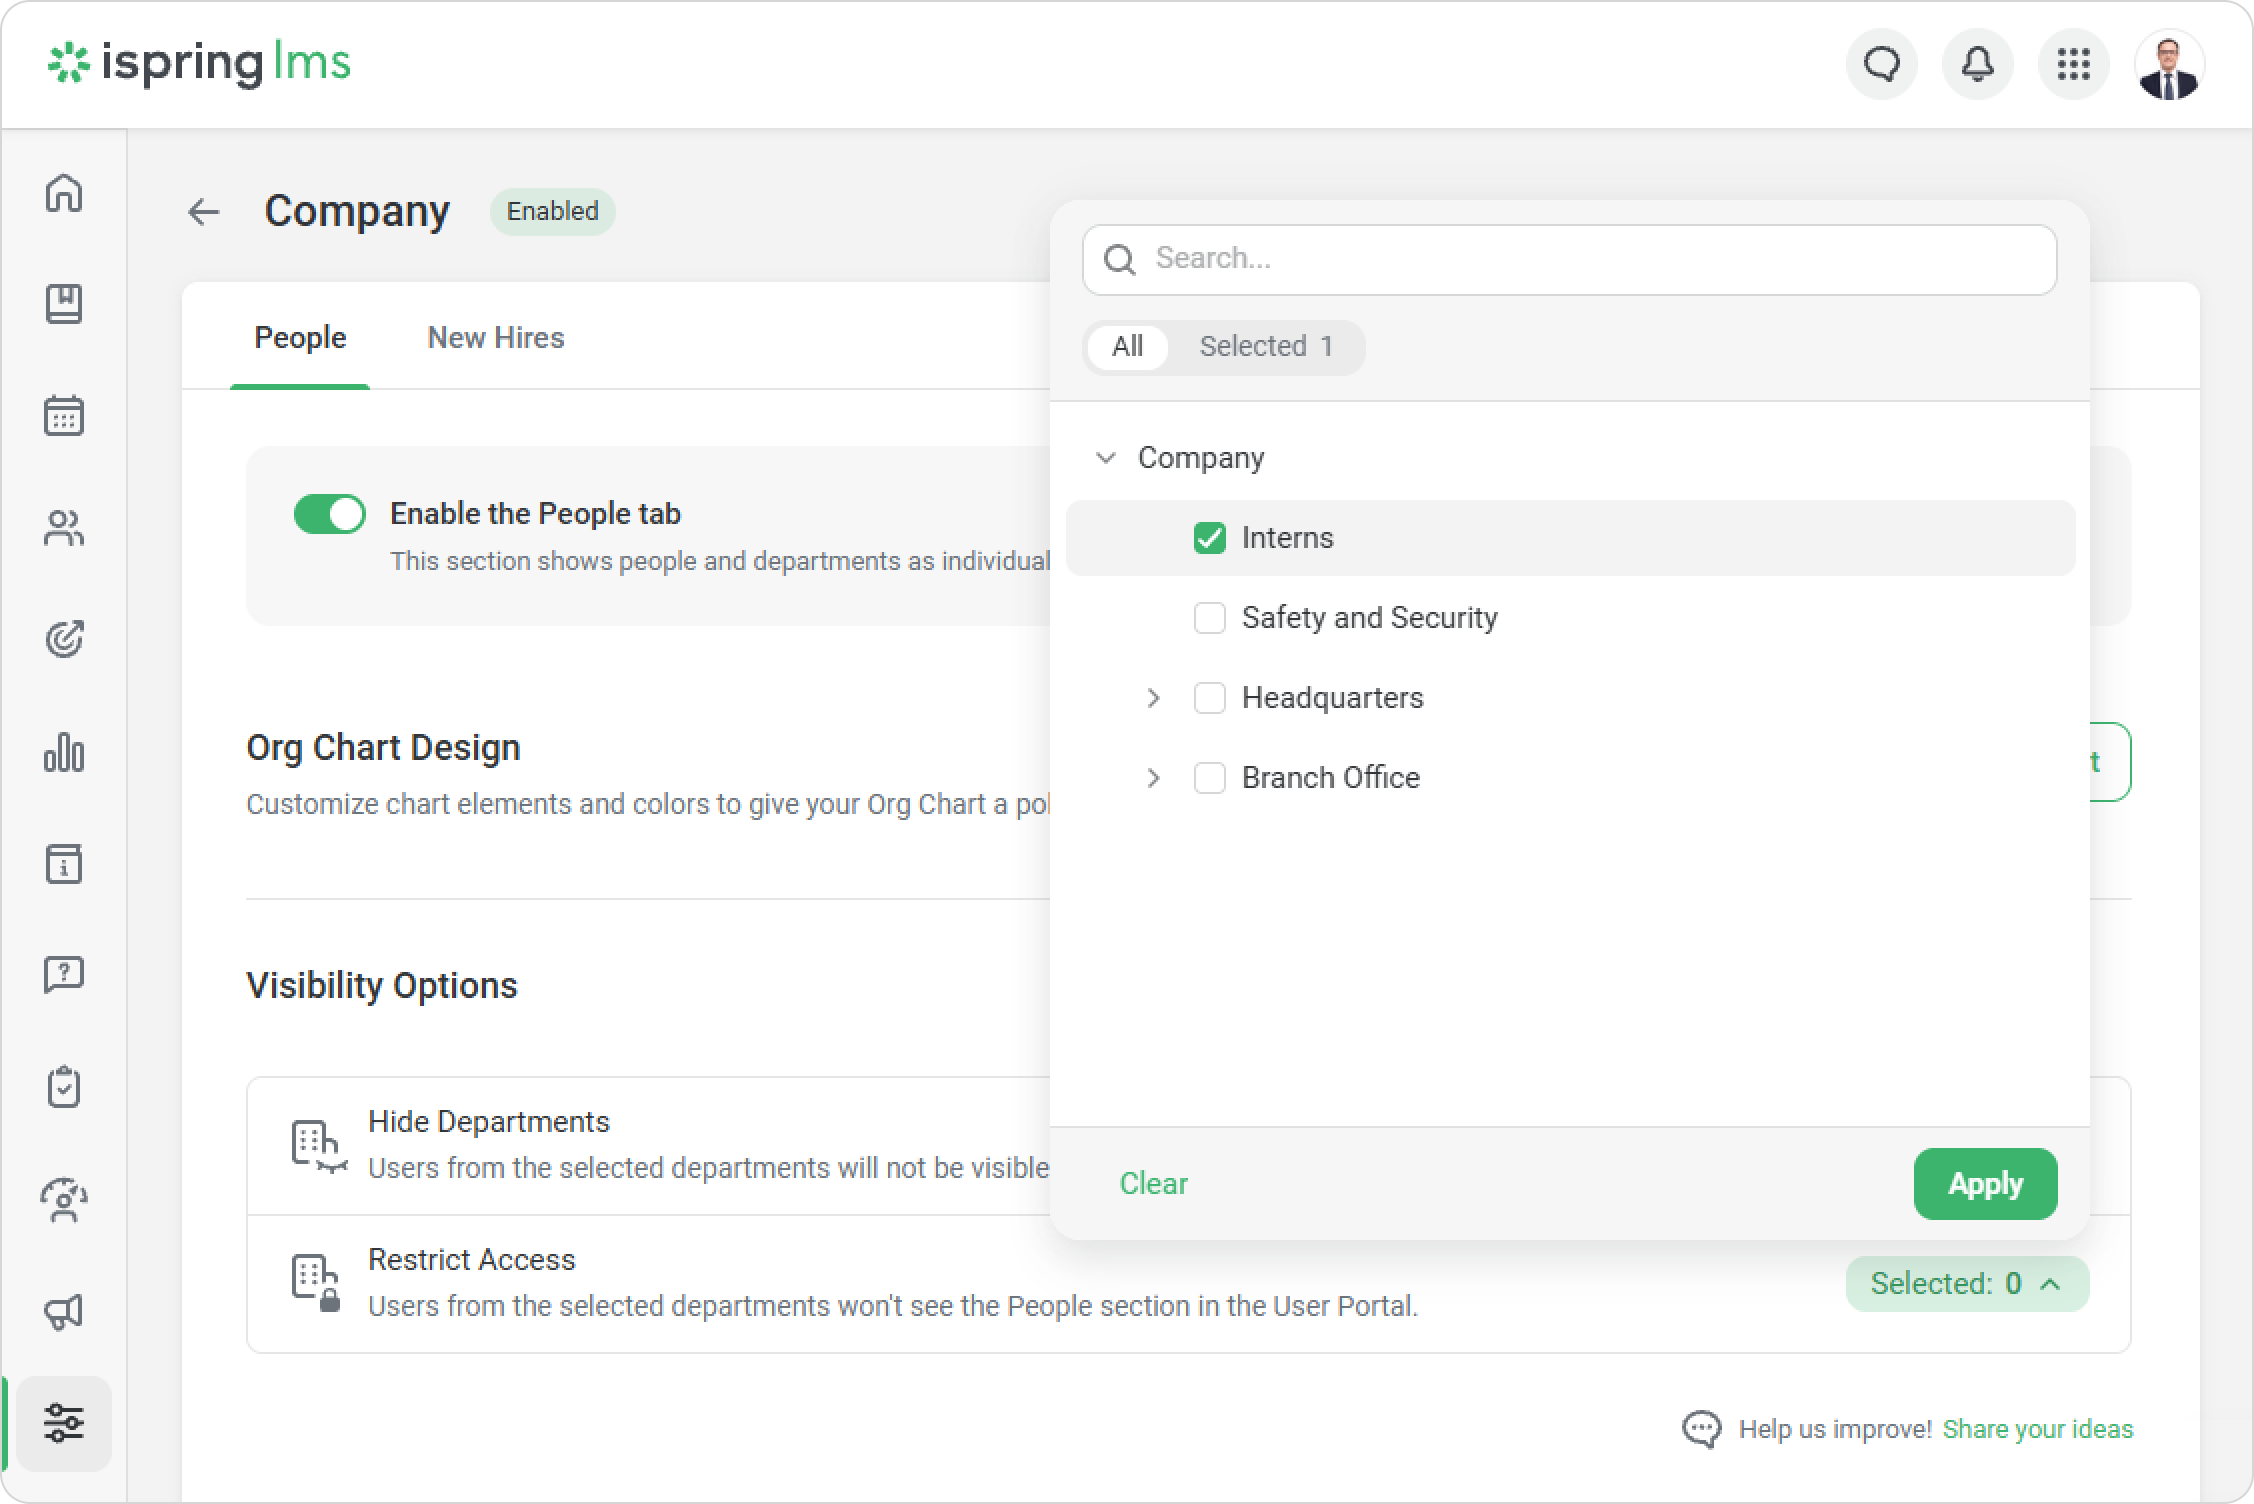
Task: Open the Home icon in sidebar
Action: click(64, 193)
